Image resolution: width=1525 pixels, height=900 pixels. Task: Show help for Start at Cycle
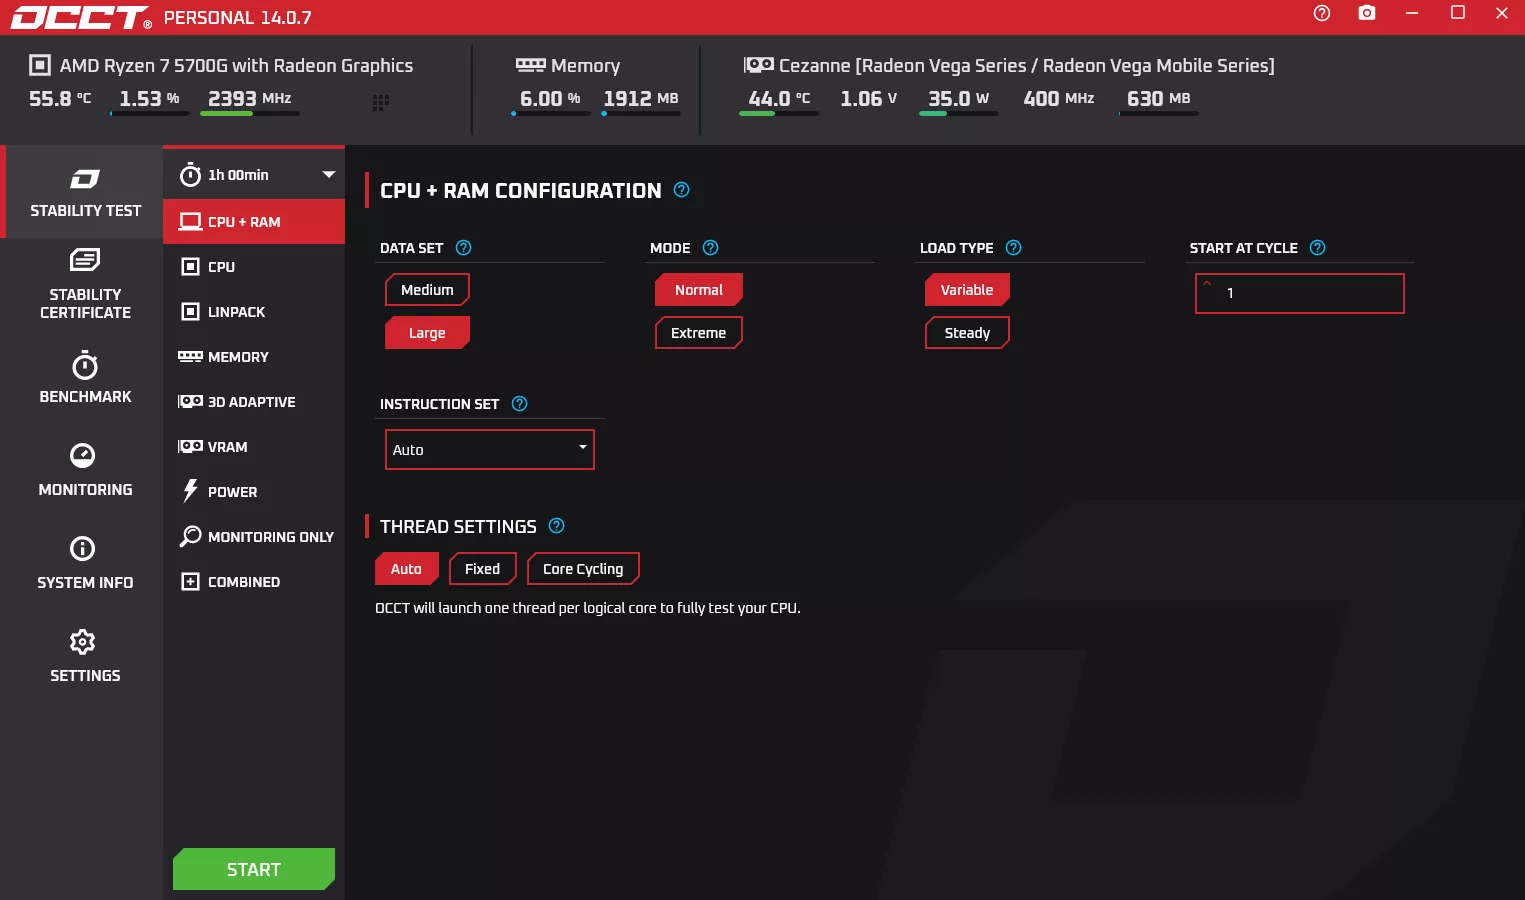click(x=1318, y=248)
